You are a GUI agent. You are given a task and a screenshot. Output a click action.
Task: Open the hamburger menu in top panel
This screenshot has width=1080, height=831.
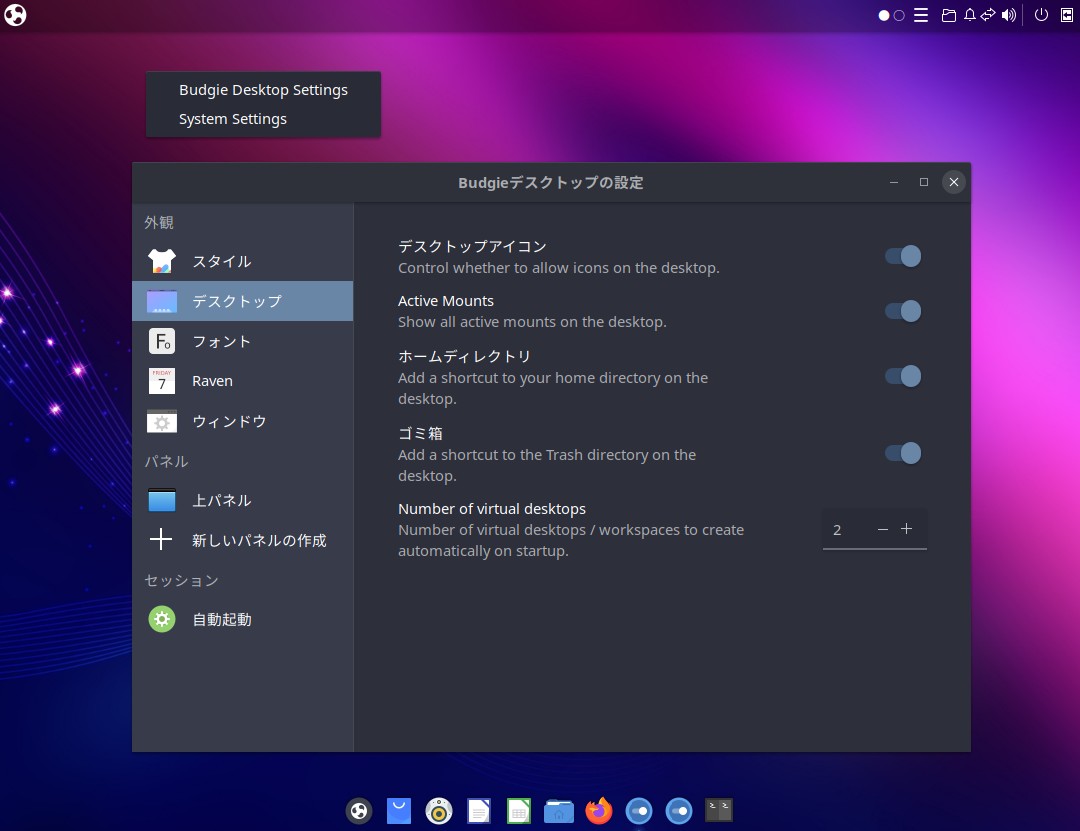click(921, 15)
